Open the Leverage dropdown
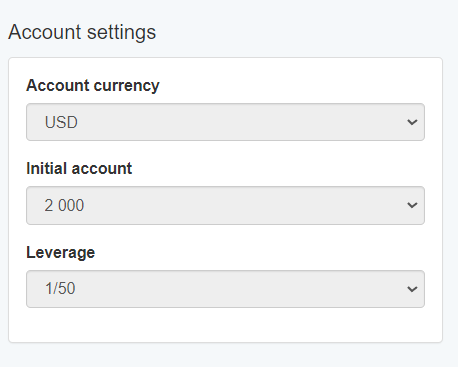The width and height of the screenshot is (458, 367). pos(225,289)
